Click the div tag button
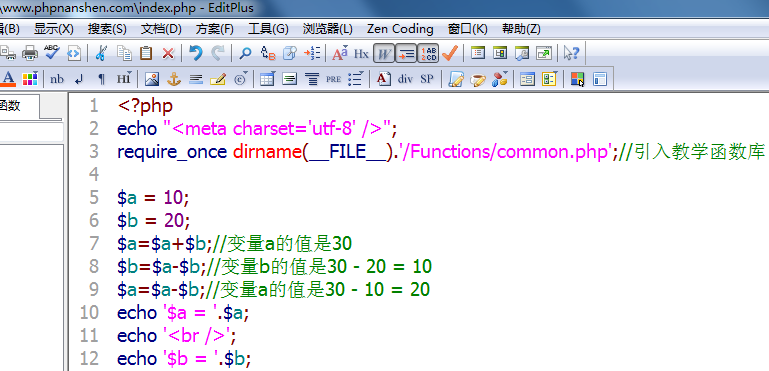This screenshot has height=371, width=769. click(405, 79)
